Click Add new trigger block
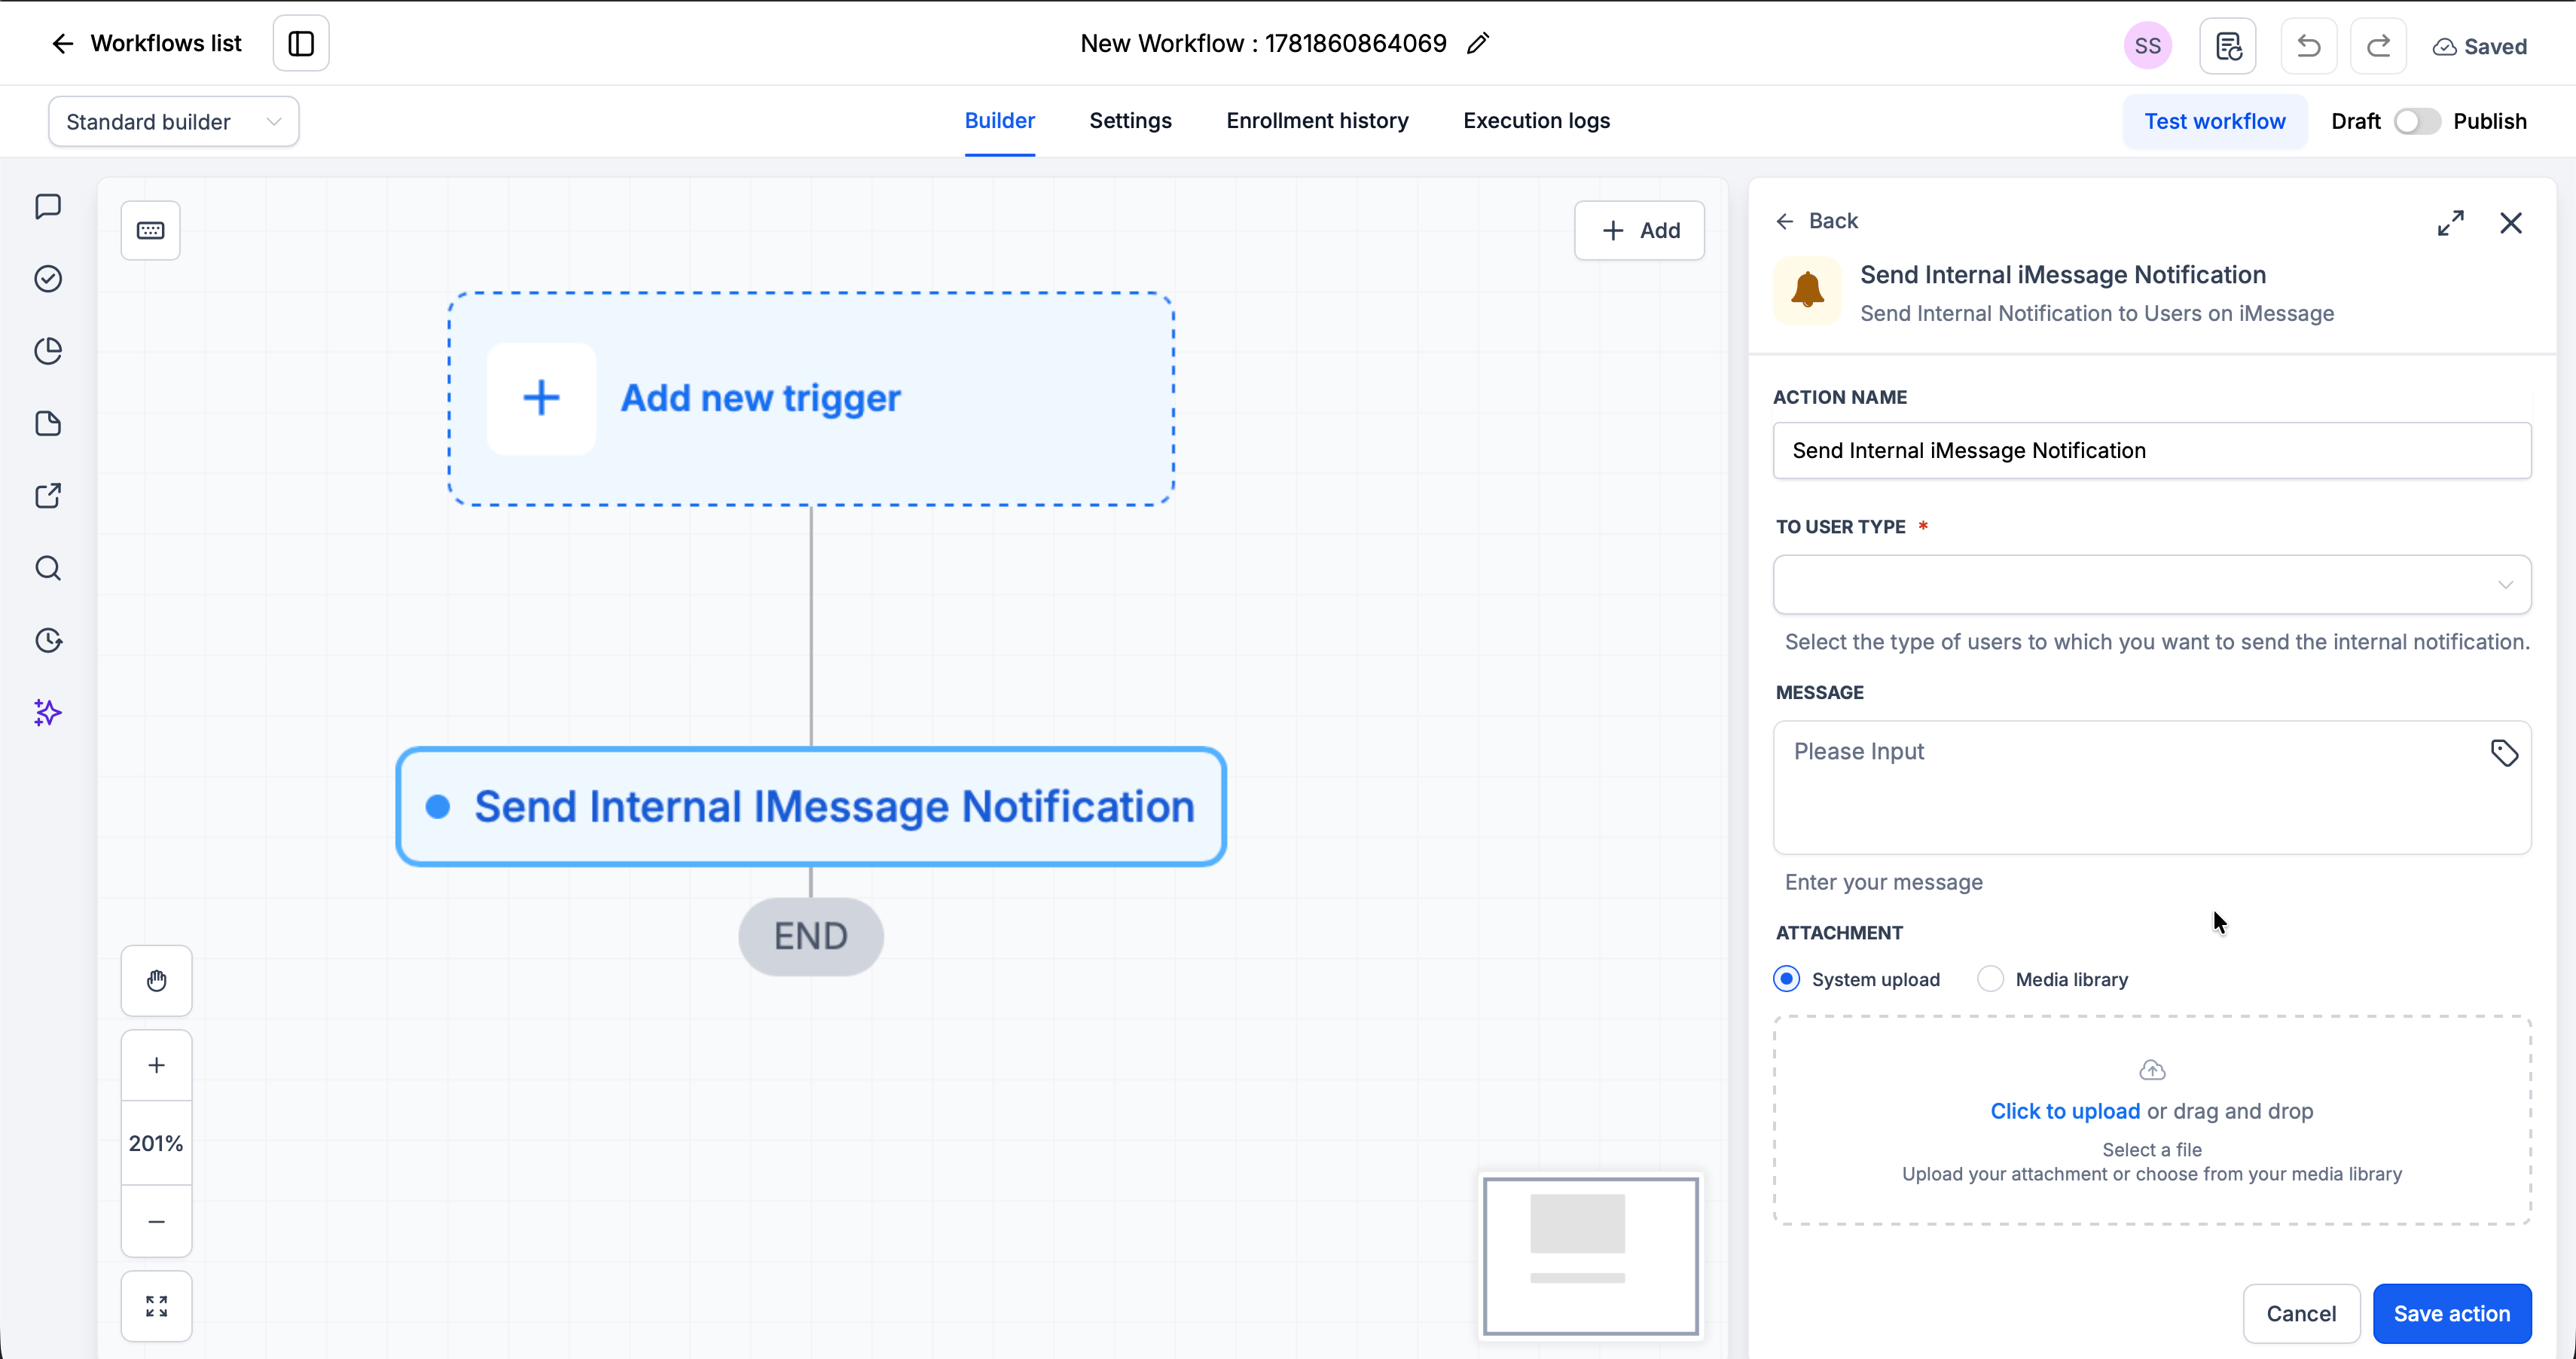2576x1359 pixels. coord(811,398)
